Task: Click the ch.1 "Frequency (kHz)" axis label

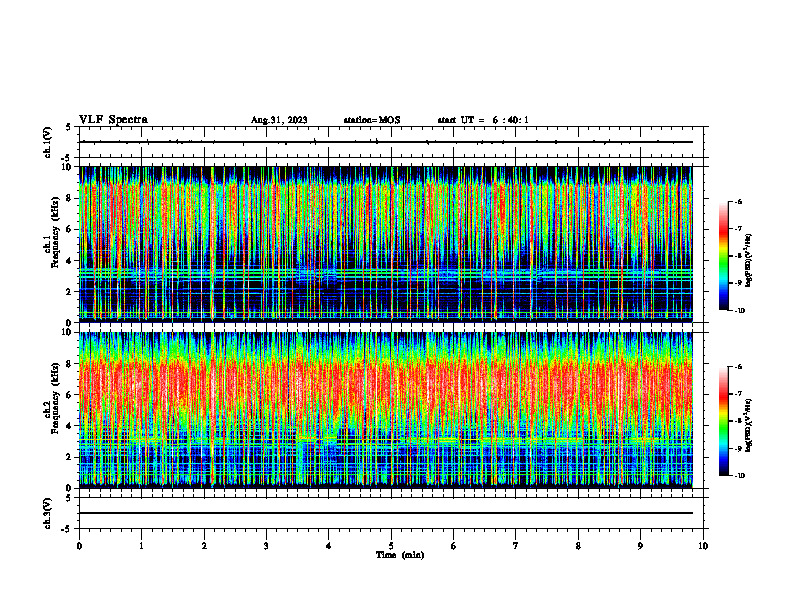Action: [55, 232]
